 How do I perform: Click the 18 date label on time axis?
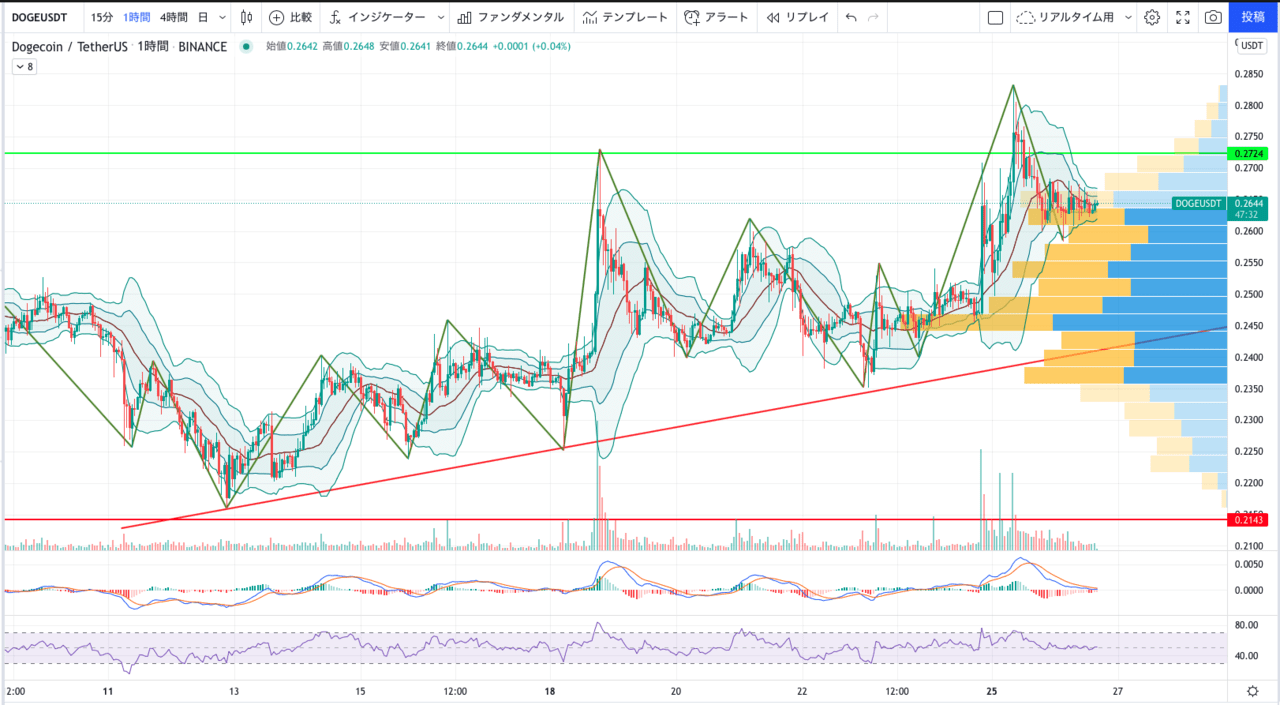pos(550,691)
